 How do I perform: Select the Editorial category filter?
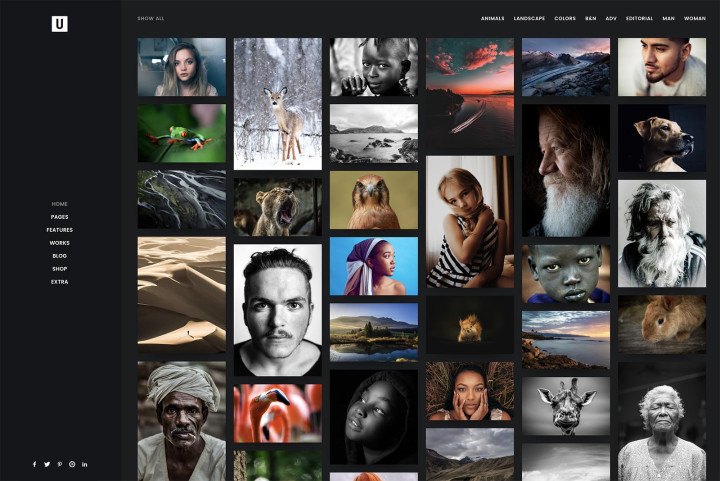(639, 18)
